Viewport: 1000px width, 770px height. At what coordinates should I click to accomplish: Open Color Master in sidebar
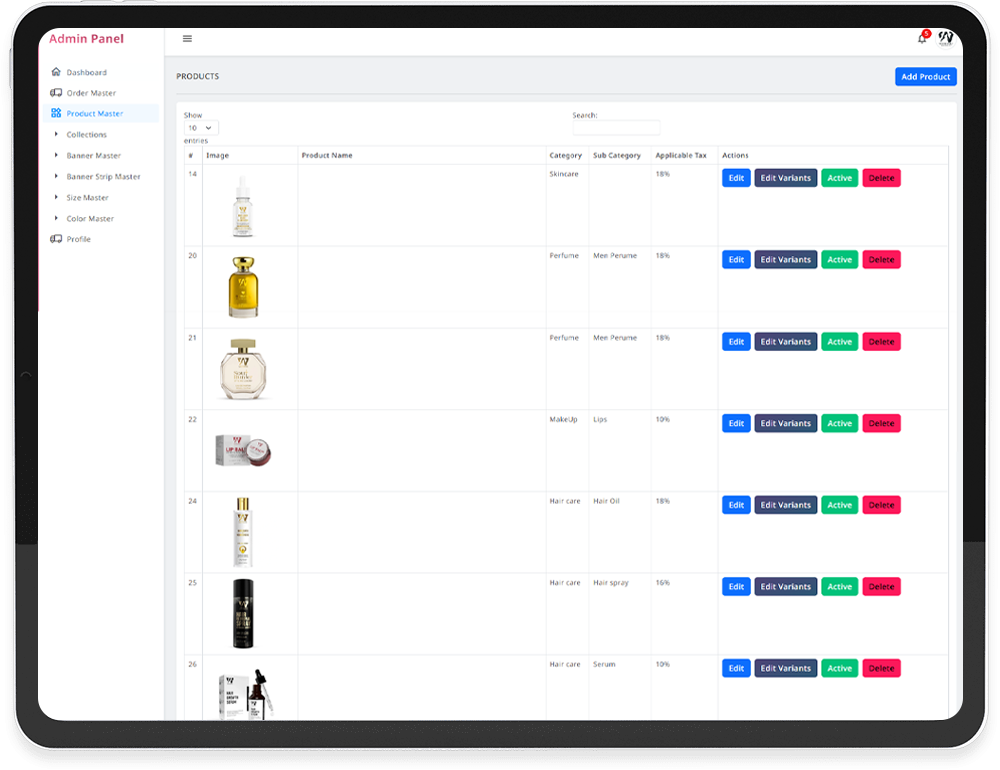[90, 219]
